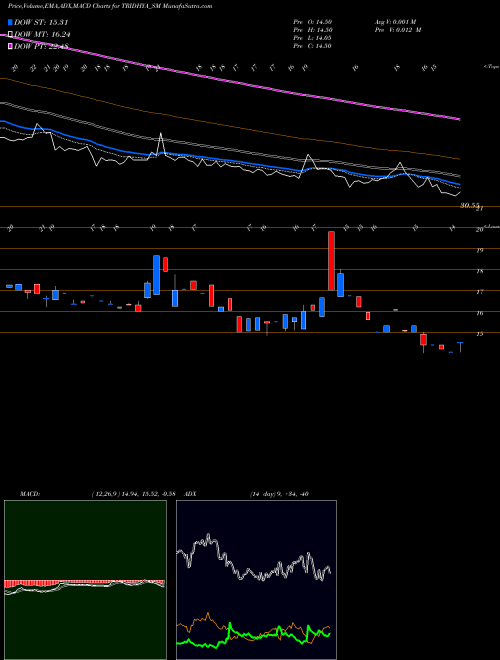Screen dimensions: 500x660
Task: Click the tall red candlestick near 20
Action: click(331, 261)
